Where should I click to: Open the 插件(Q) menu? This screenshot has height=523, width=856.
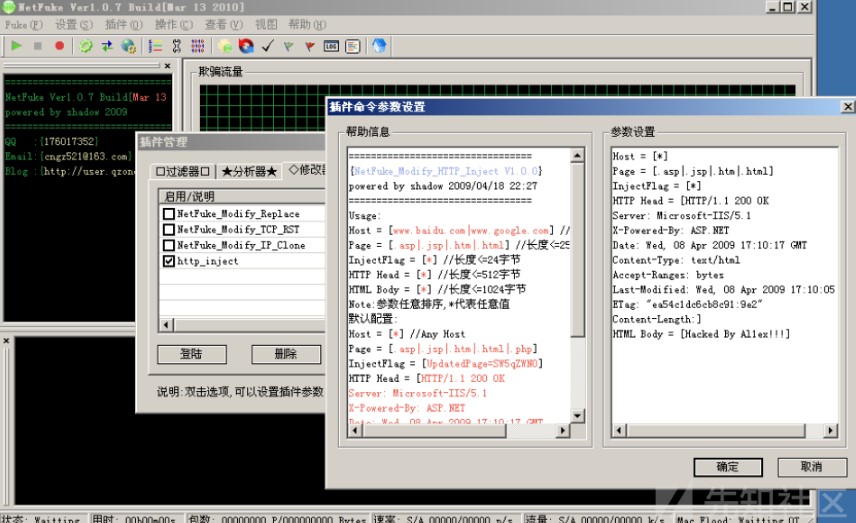point(123,25)
